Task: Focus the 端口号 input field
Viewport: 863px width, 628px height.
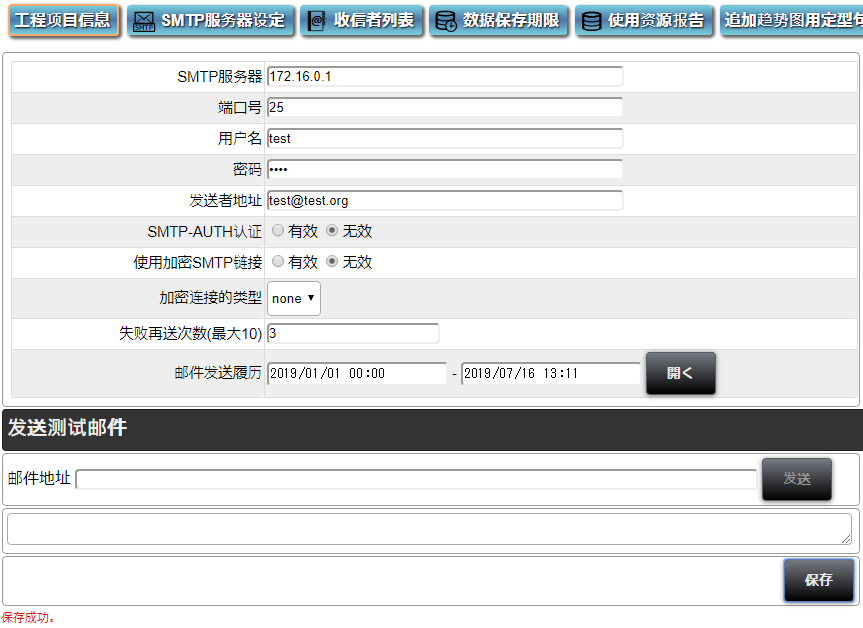Action: click(x=445, y=107)
